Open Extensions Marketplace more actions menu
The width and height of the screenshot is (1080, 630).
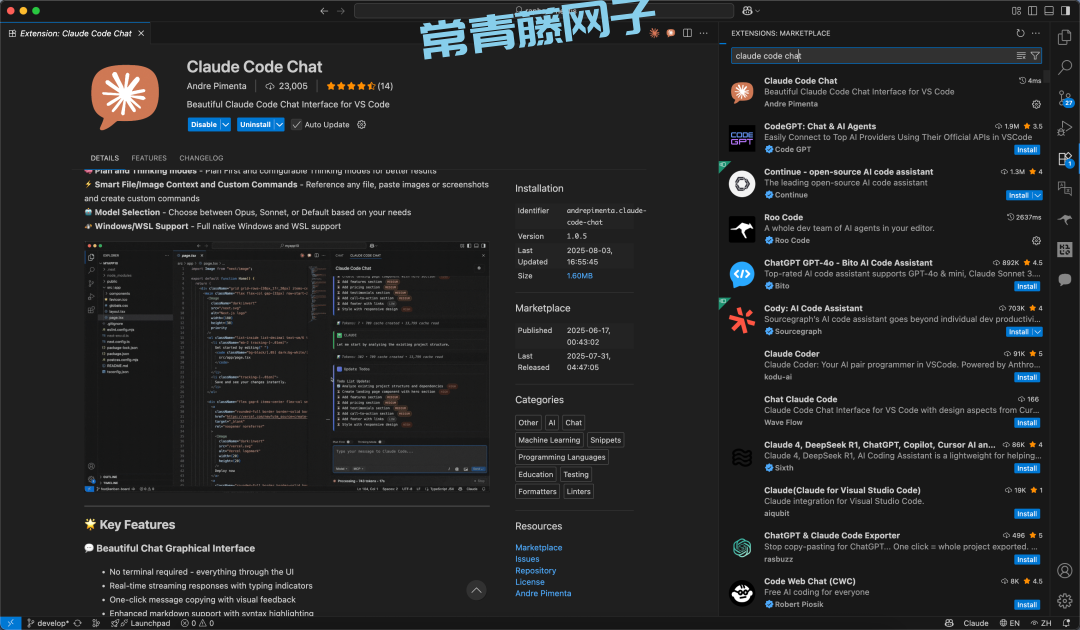point(1036,33)
